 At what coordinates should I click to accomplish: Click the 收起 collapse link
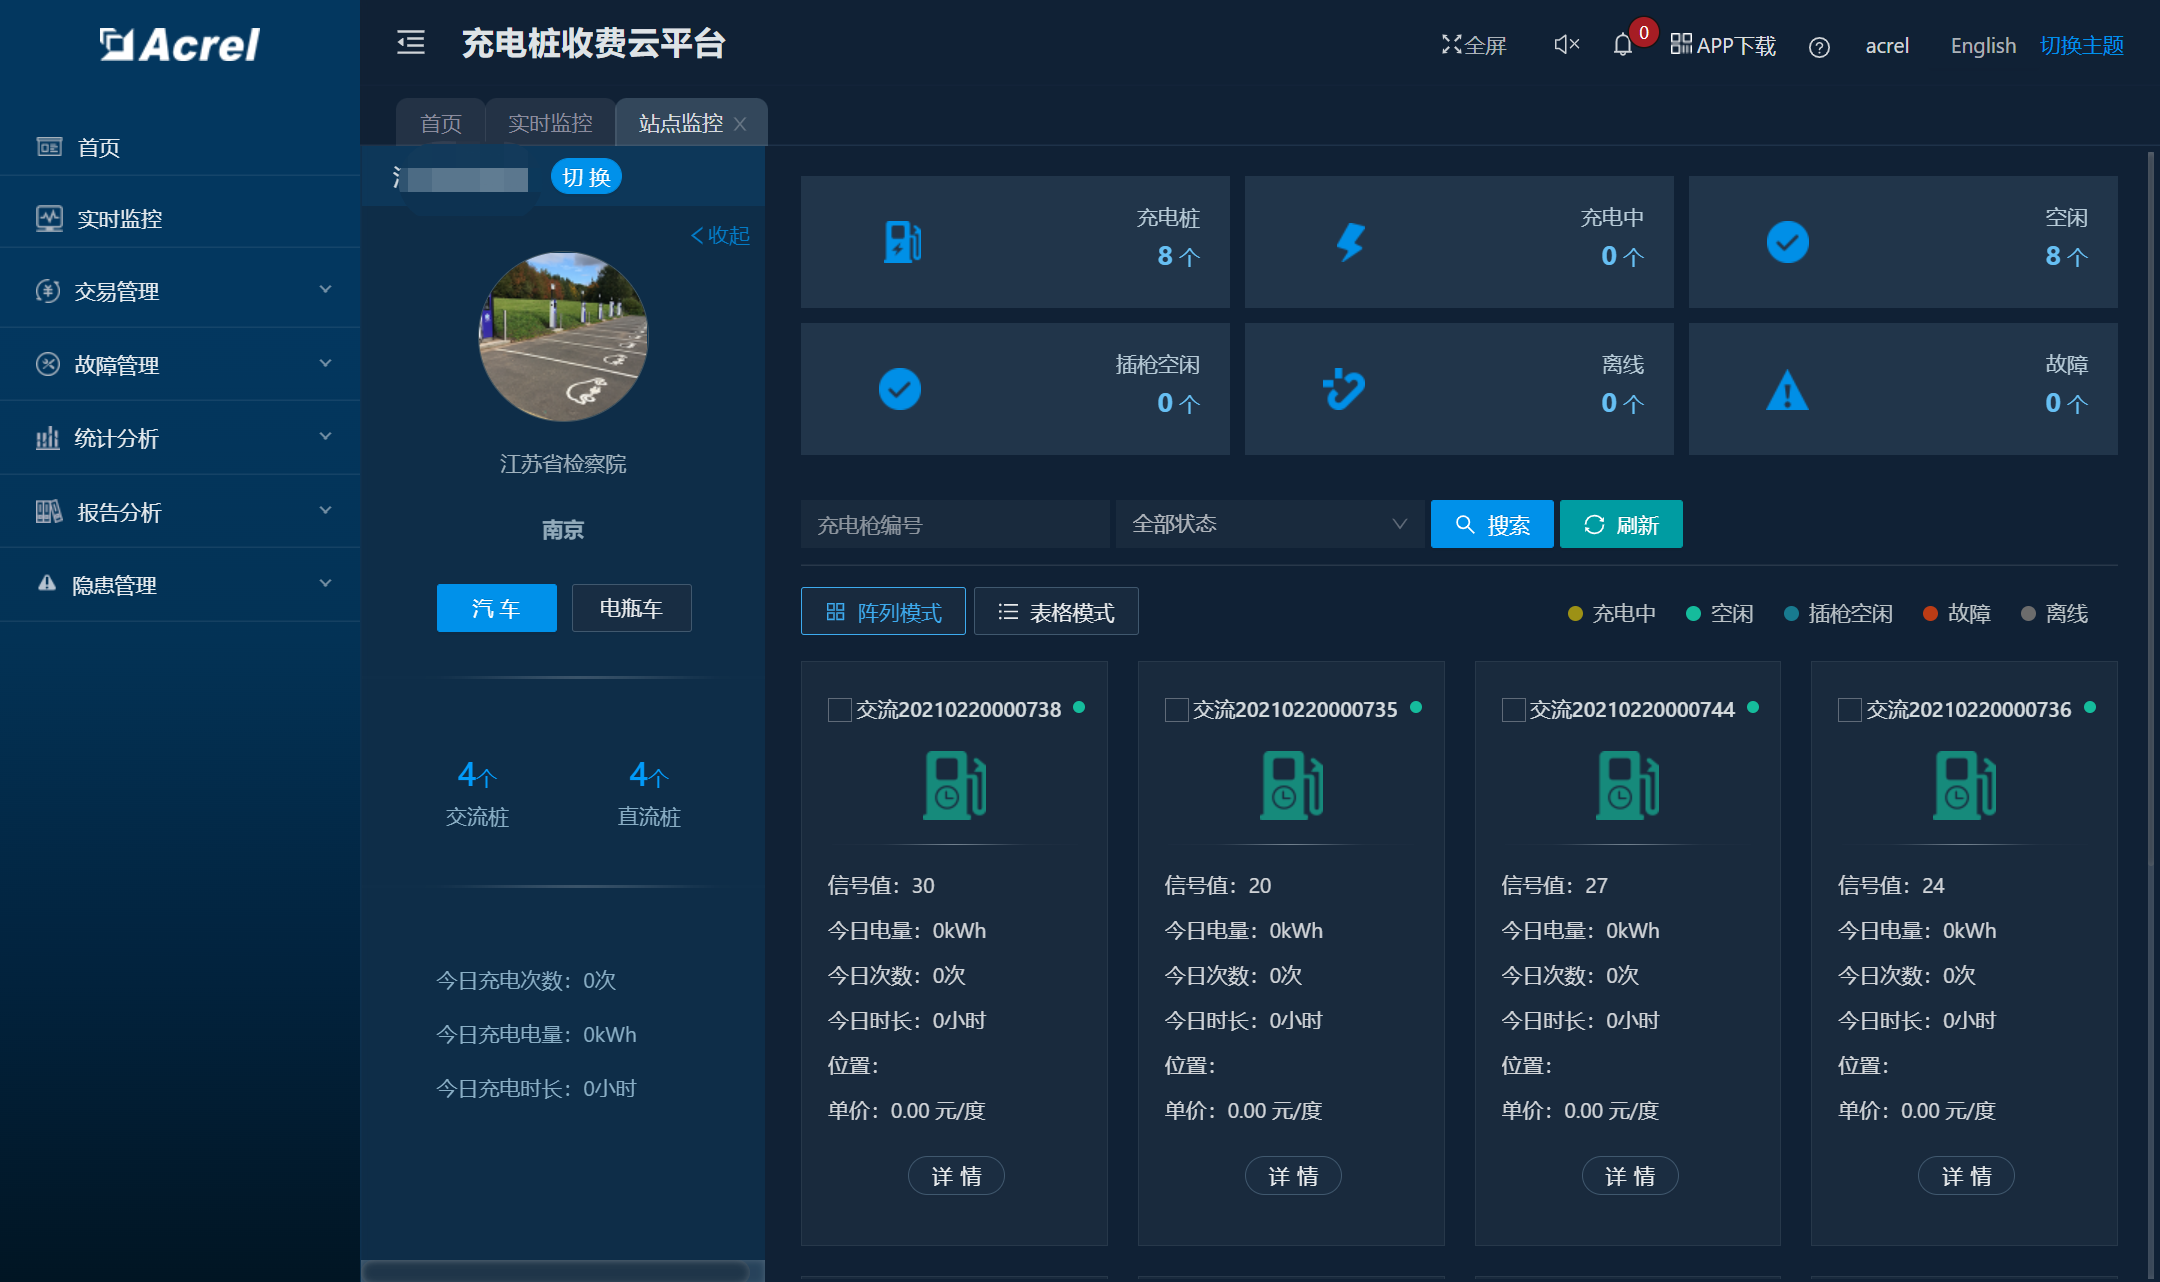tap(720, 235)
